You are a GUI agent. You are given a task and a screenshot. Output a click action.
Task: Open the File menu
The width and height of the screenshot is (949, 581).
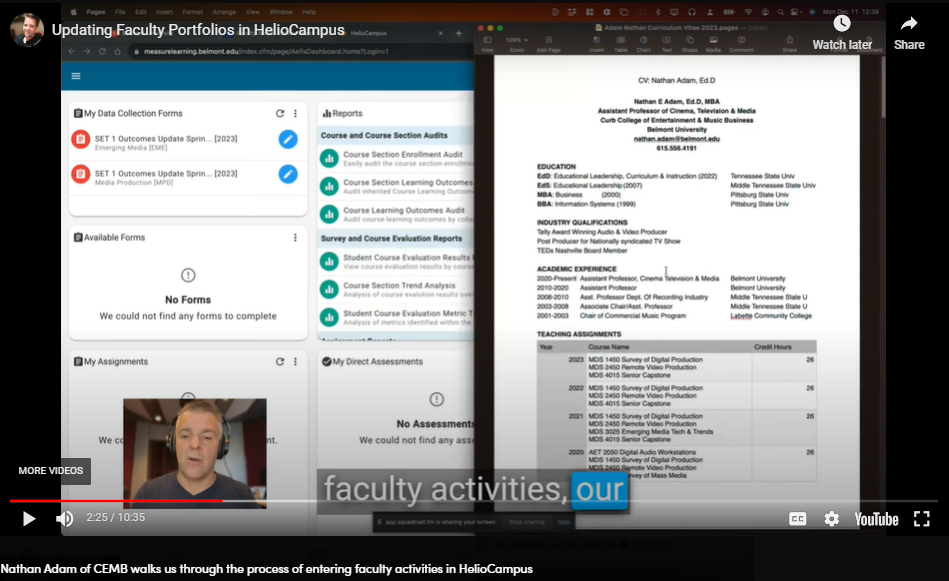[120, 11]
